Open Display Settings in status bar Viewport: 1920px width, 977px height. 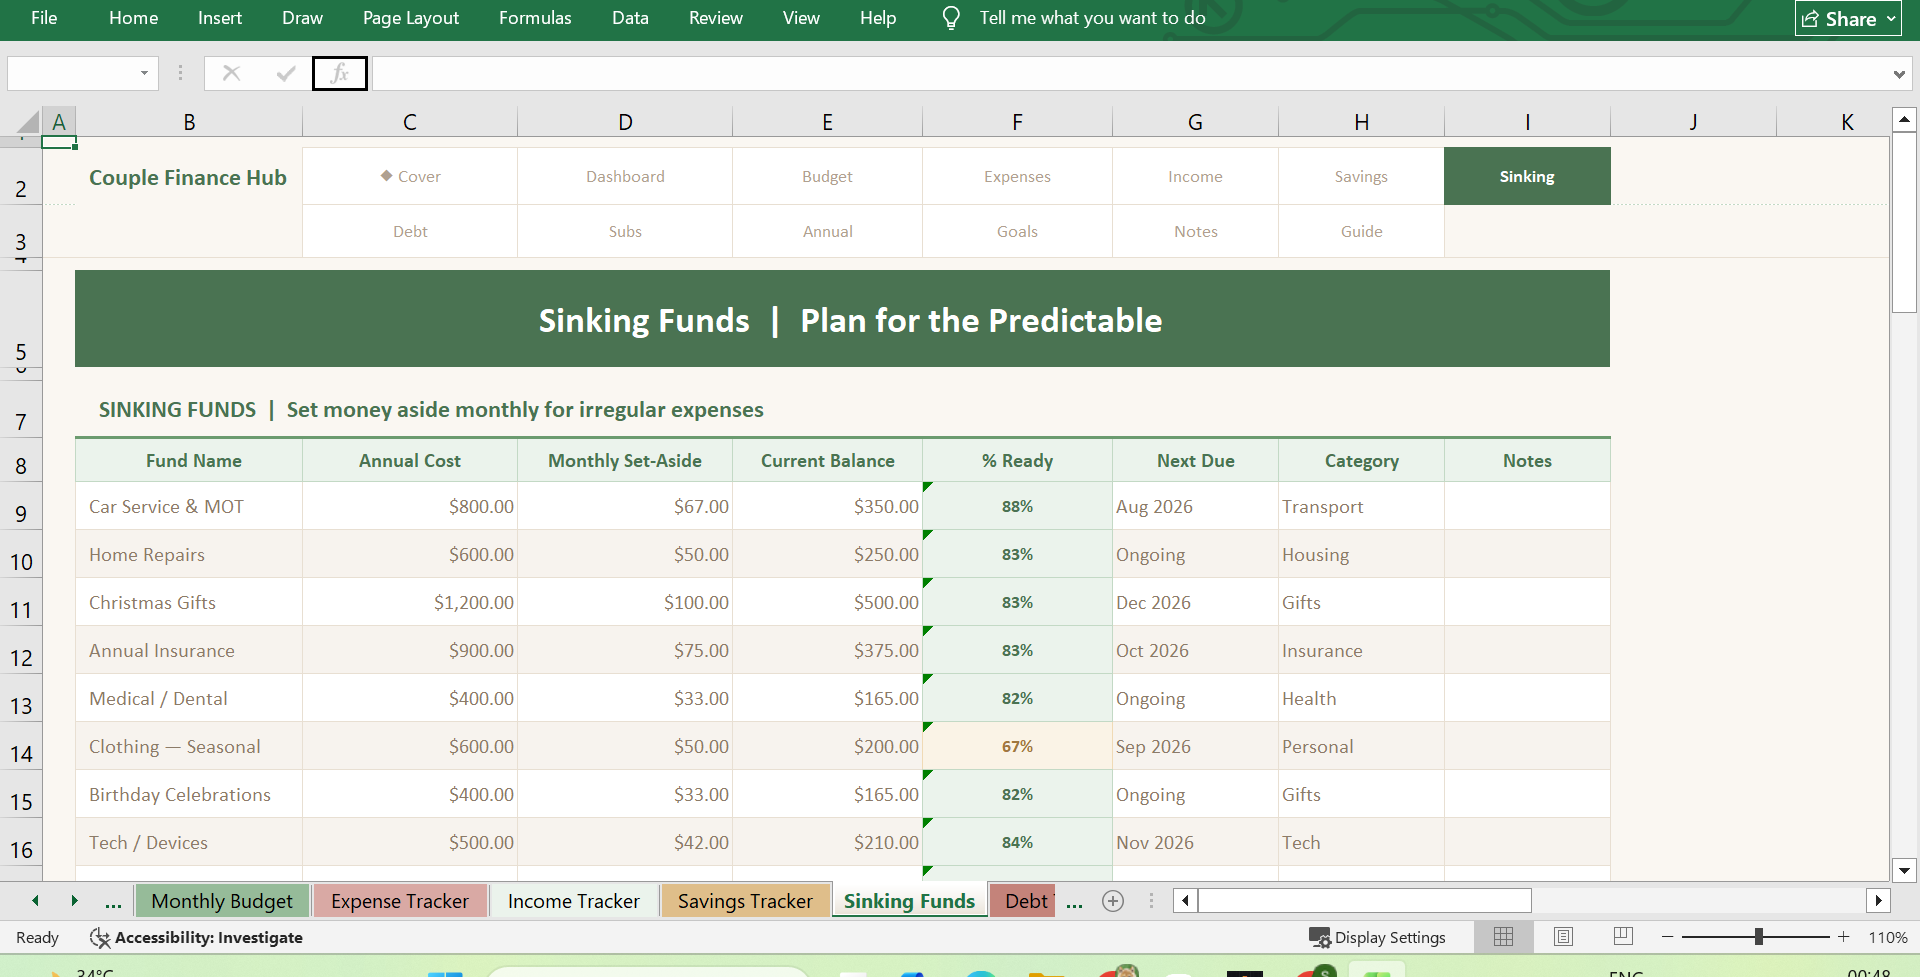(1377, 937)
